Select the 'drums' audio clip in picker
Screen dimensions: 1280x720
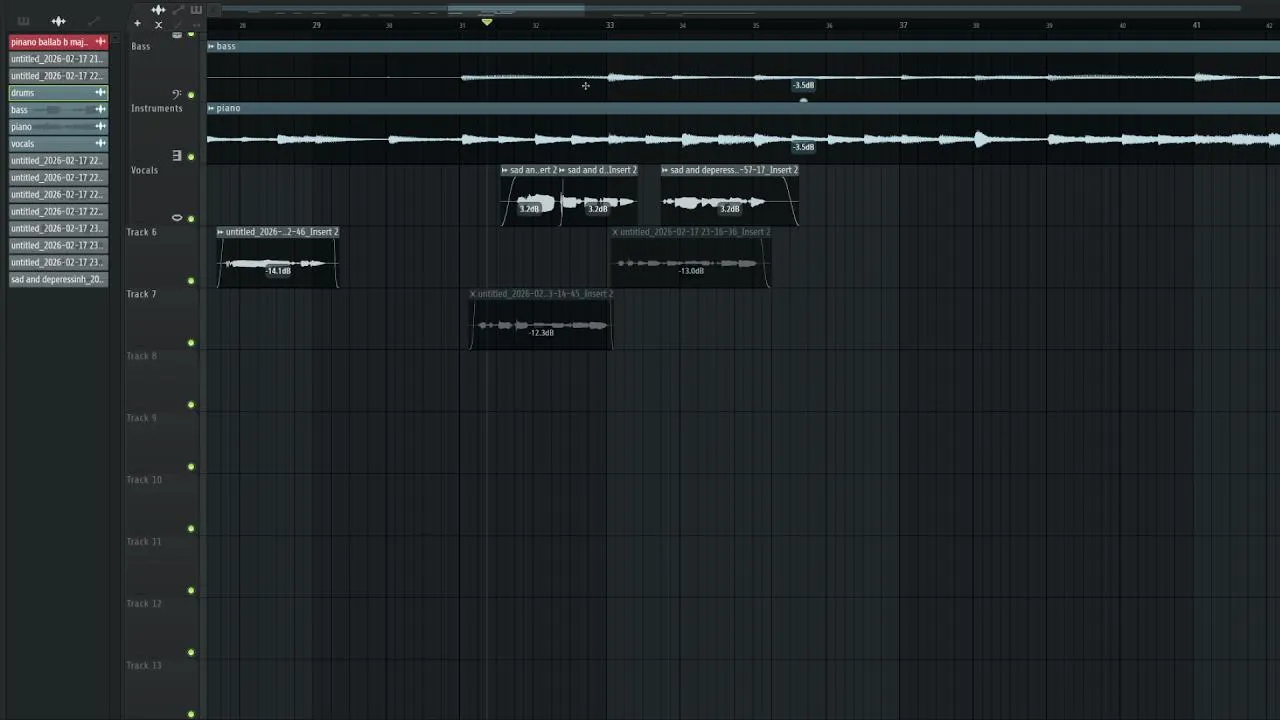[58, 93]
